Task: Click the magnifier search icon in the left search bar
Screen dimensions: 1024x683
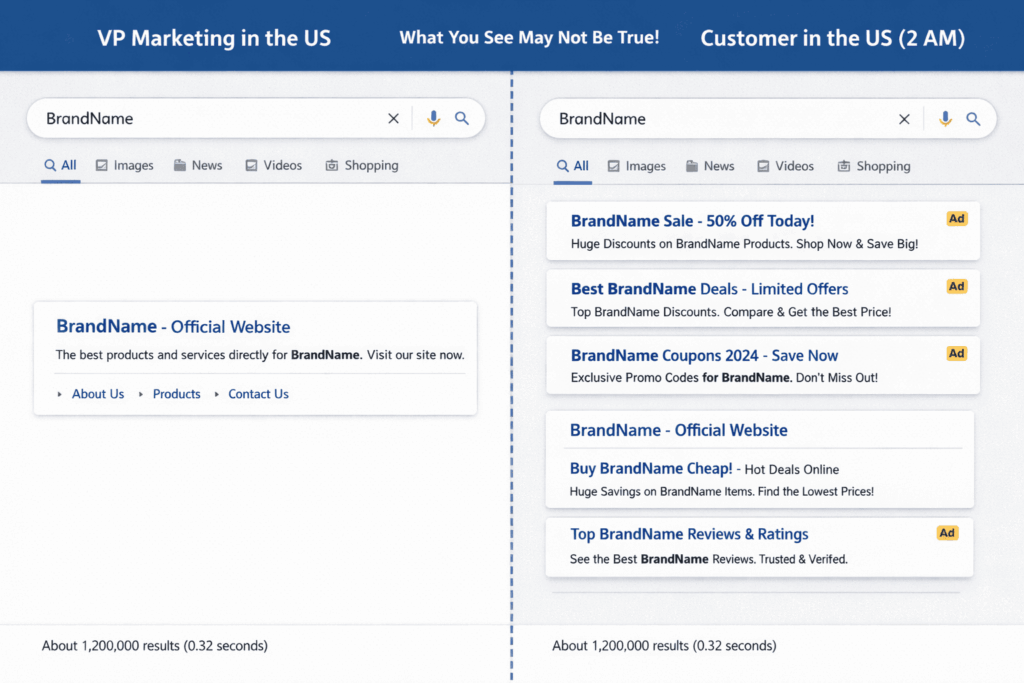Action: pos(462,117)
